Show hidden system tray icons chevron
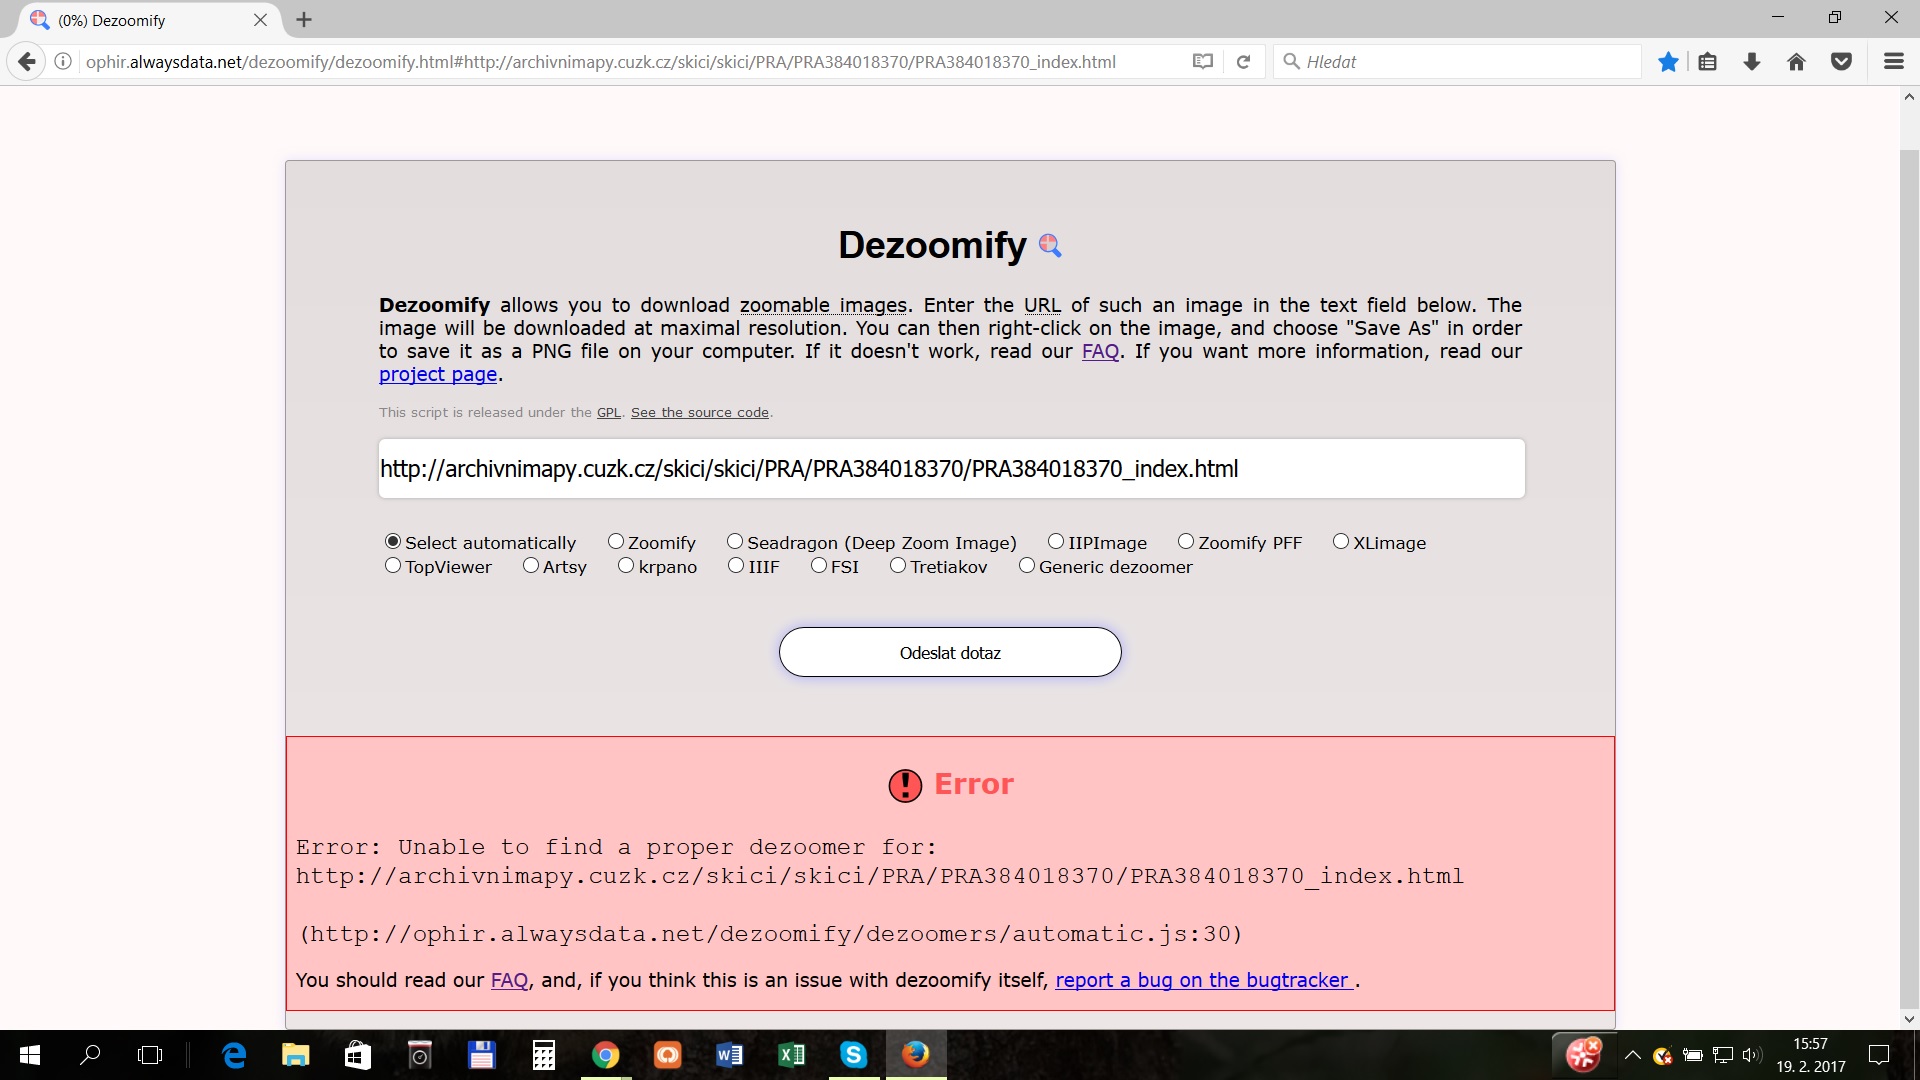 pyautogui.click(x=1632, y=1055)
